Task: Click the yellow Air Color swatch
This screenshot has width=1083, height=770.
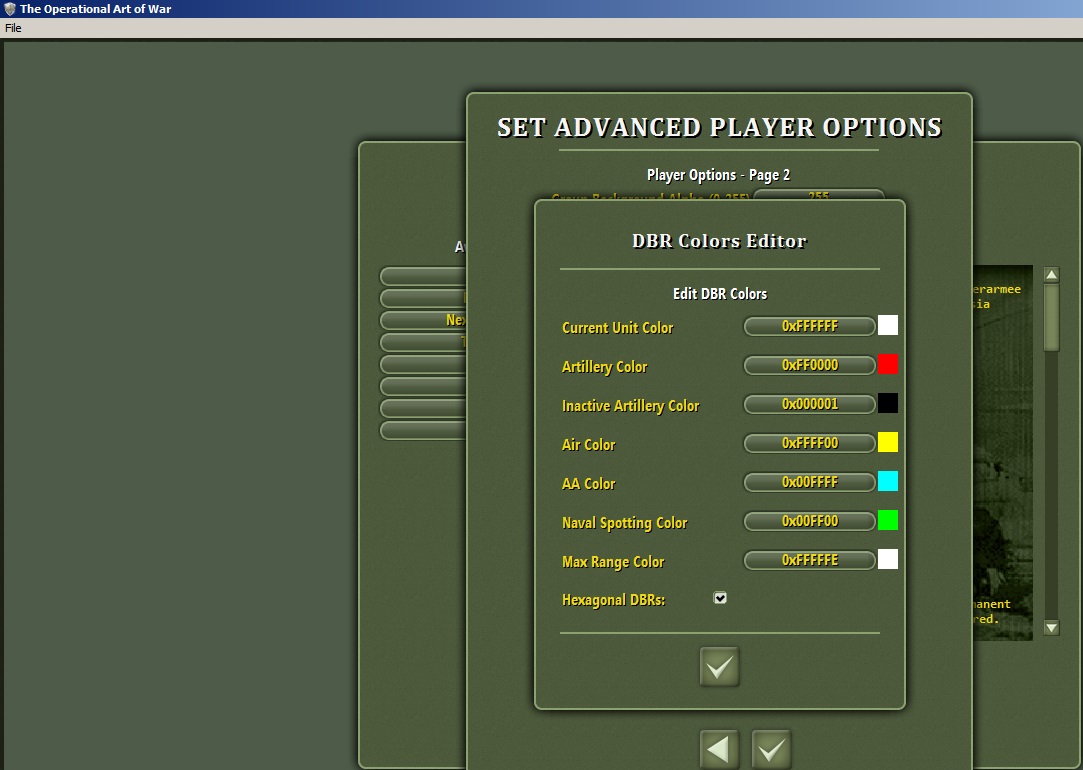Action: coord(888,442)
